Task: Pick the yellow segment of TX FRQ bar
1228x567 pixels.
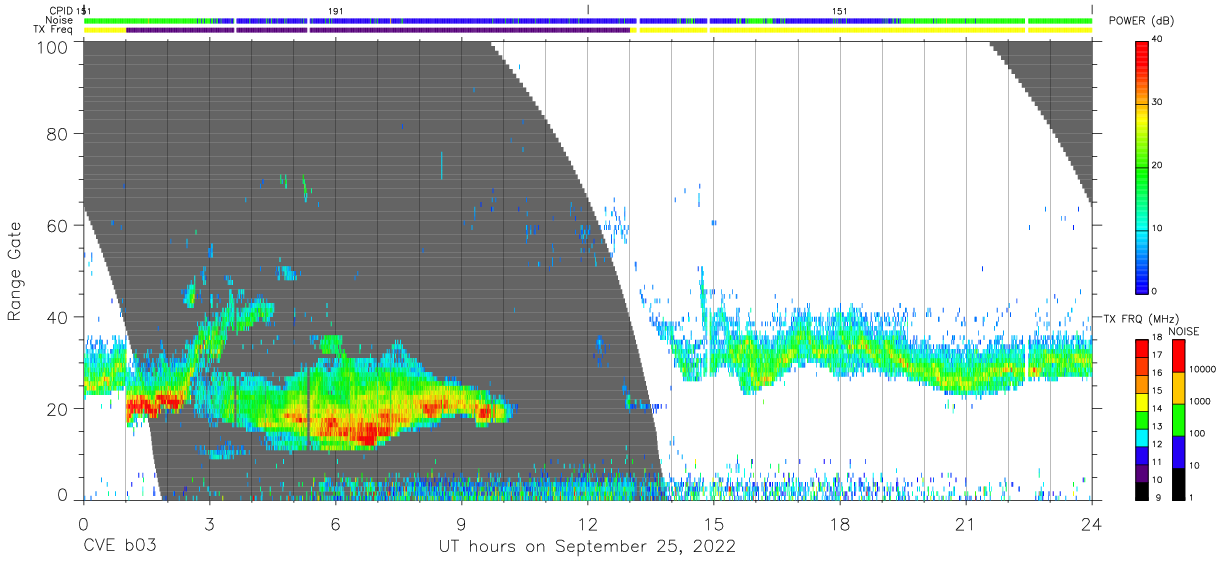Action: pos(1142,402)
